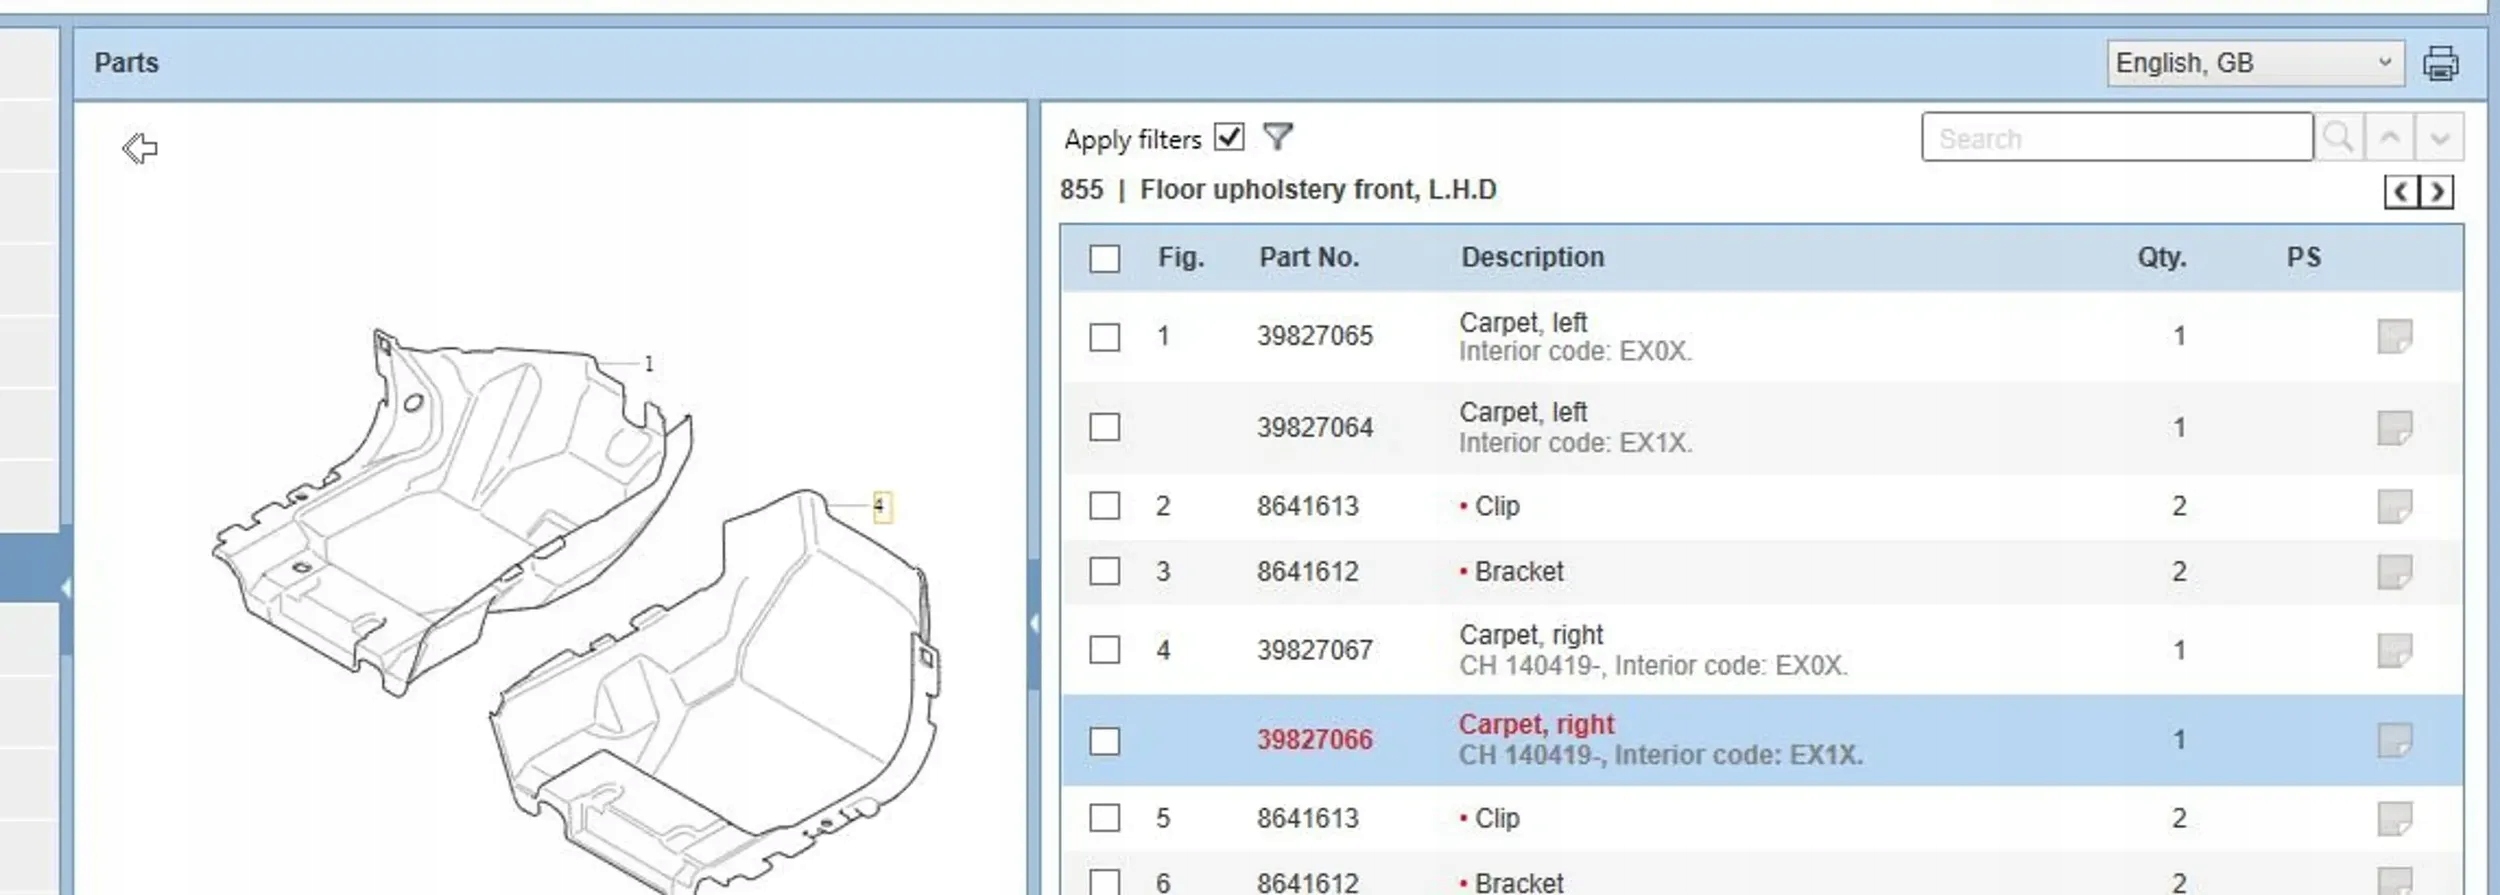Click part number 8641613 in Fig. 2 row

1308,506
